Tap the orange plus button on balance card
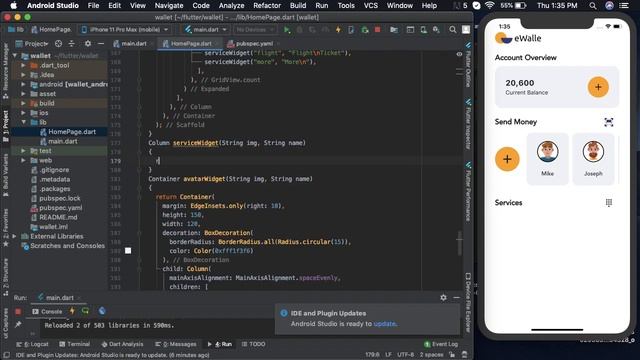 pos(598,87)
